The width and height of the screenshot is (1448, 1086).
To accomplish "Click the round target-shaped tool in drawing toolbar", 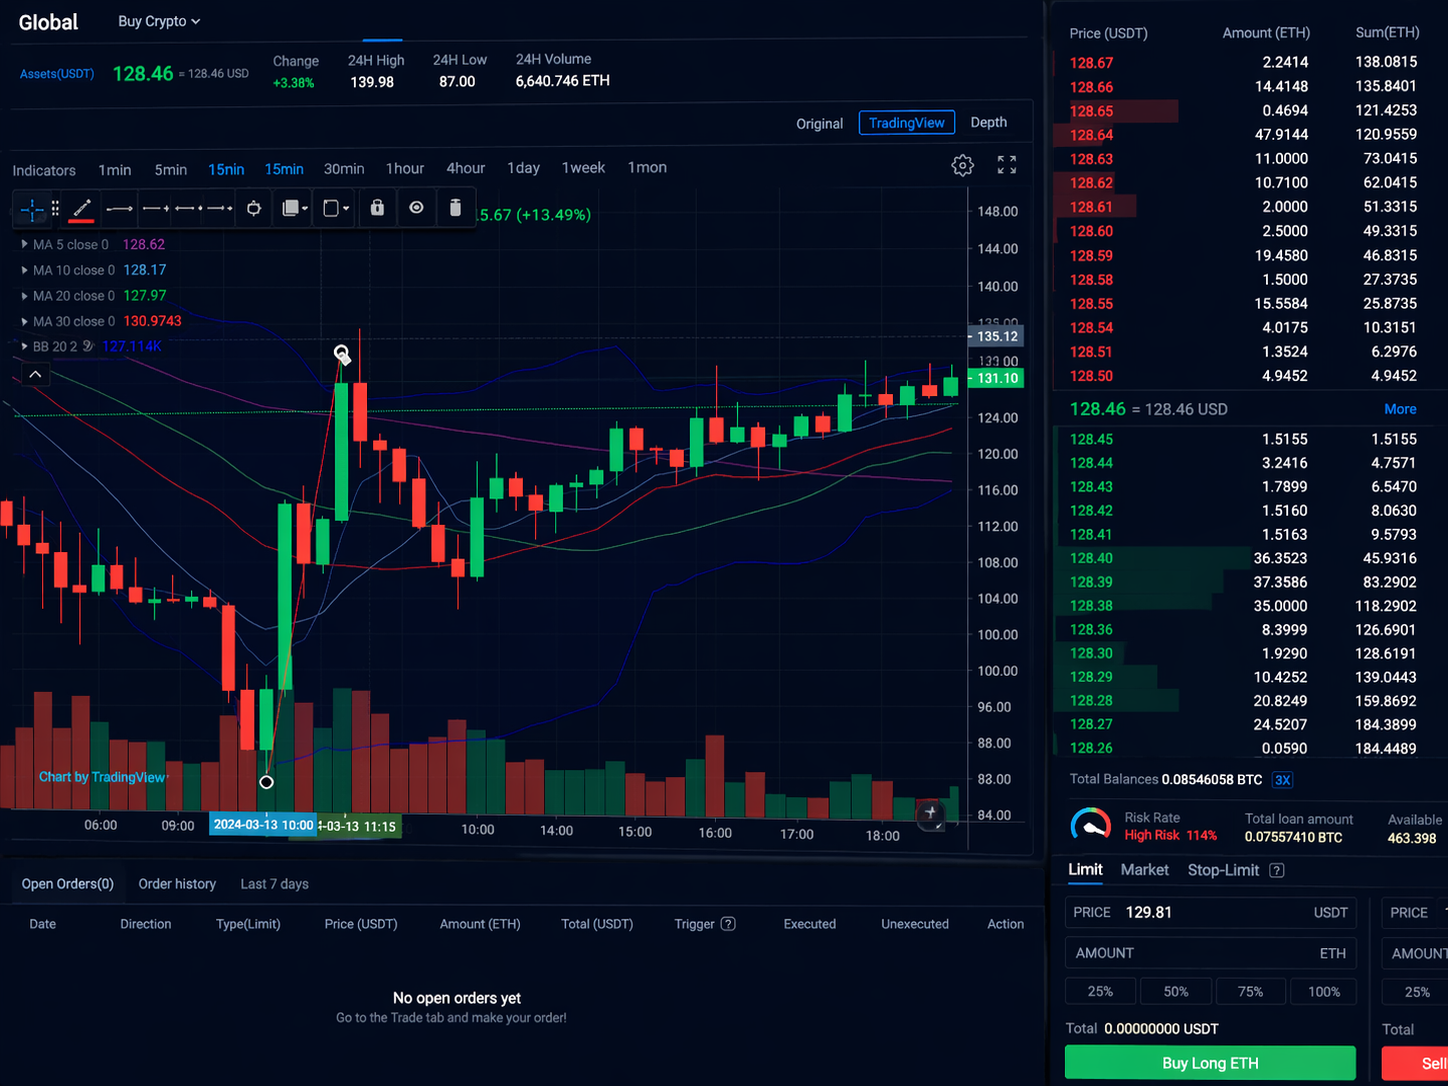I will click(x=254, y=208).
